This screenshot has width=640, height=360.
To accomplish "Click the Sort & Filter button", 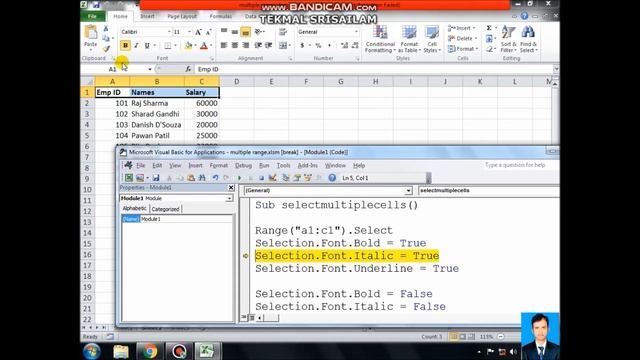I will pyautogui.click(x=509, y=39).
